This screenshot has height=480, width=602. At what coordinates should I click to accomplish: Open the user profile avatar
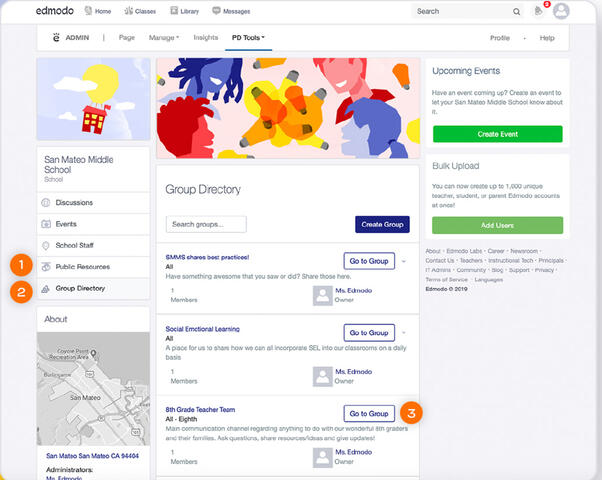561,11
